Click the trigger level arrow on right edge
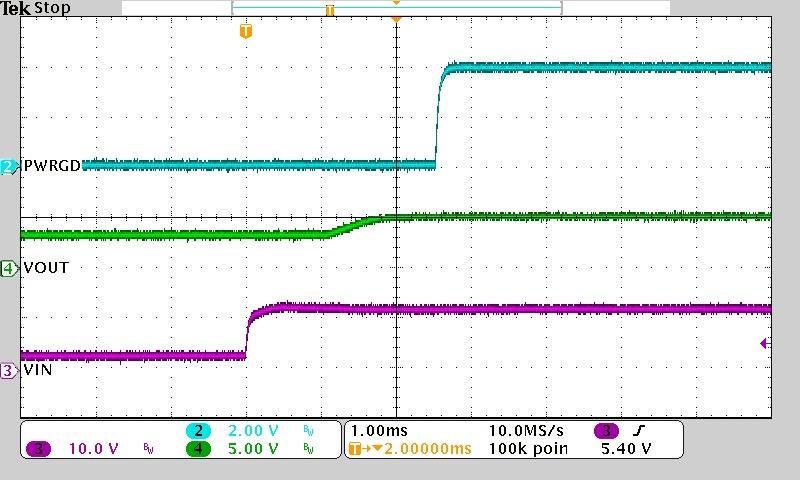This screenshot has width=800, height=480. click(764, 344)
